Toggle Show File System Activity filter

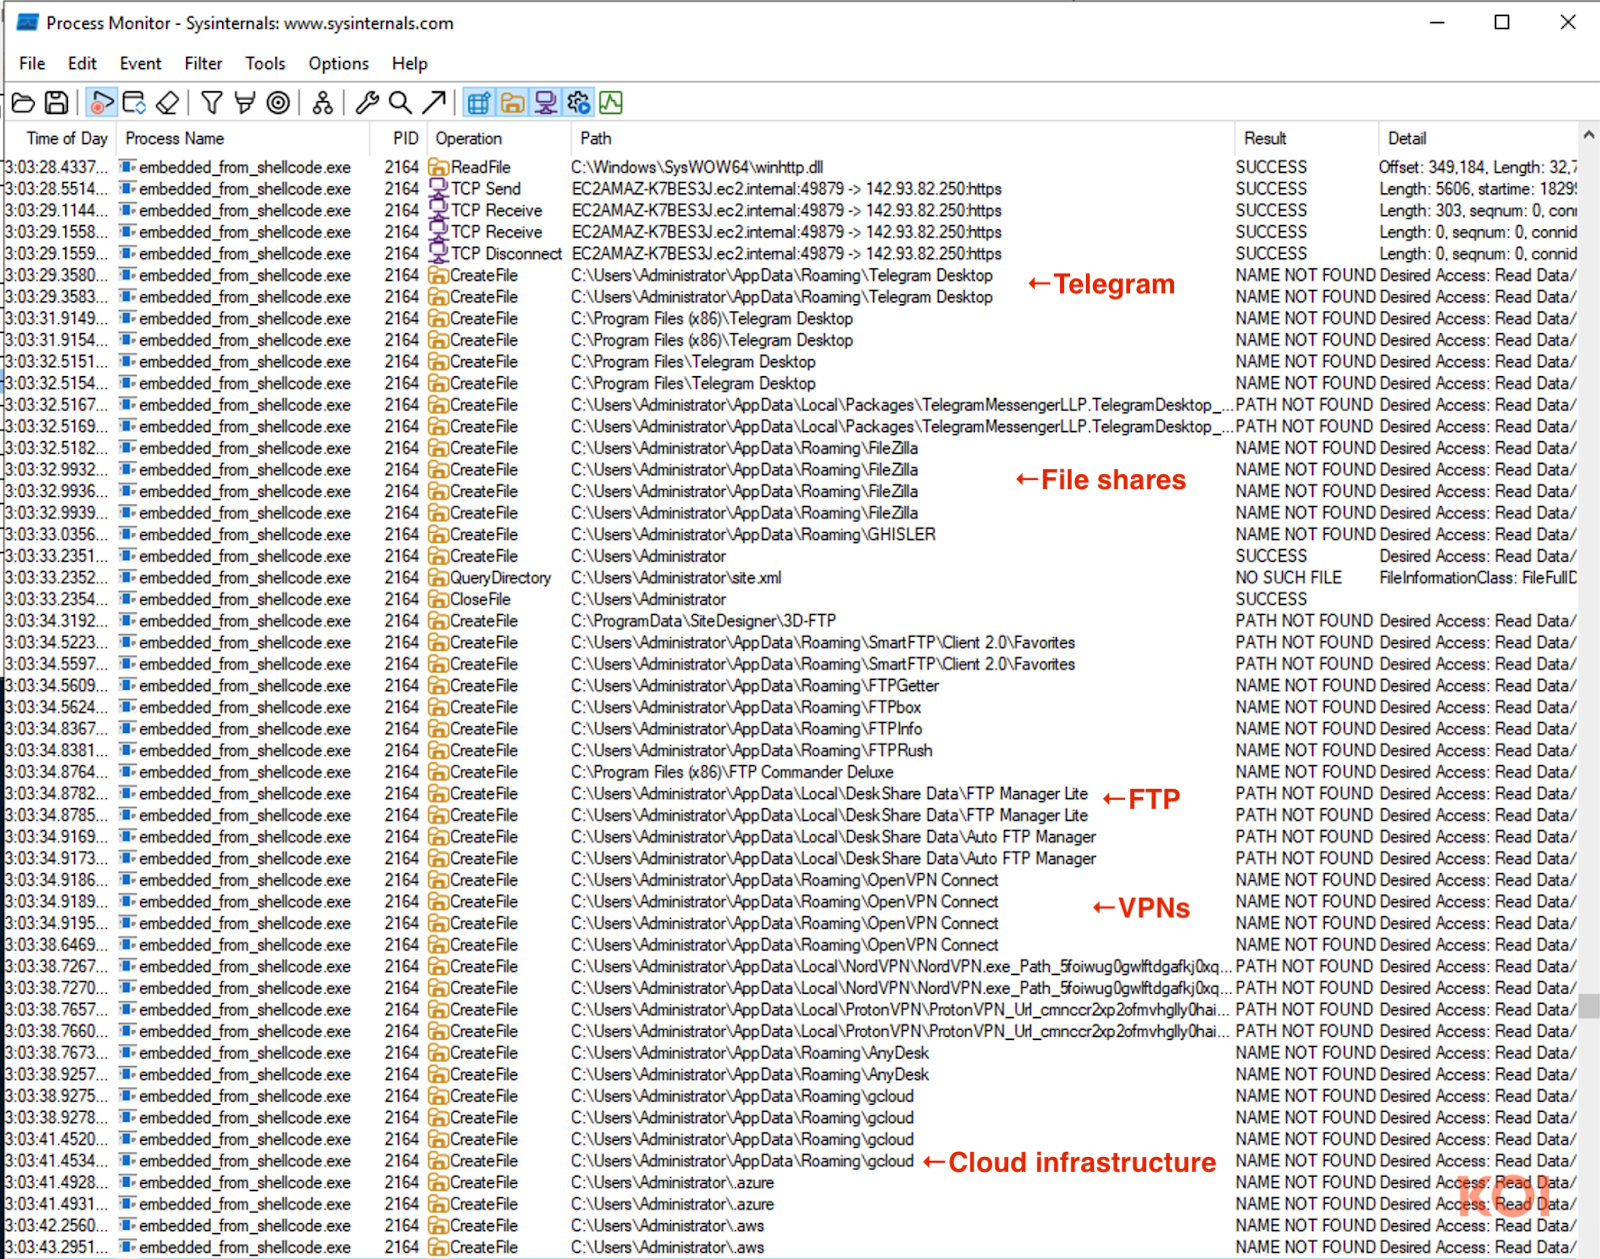pos(513,102)
